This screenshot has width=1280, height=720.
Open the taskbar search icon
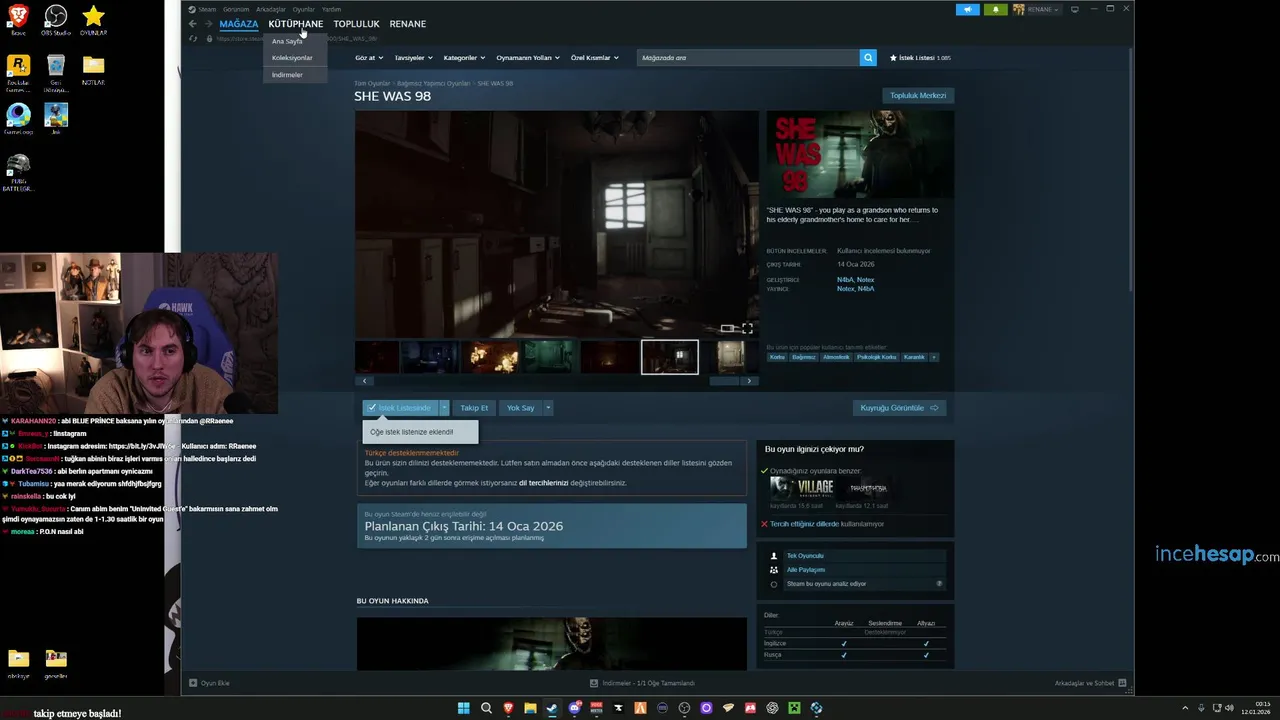point(486,708)
